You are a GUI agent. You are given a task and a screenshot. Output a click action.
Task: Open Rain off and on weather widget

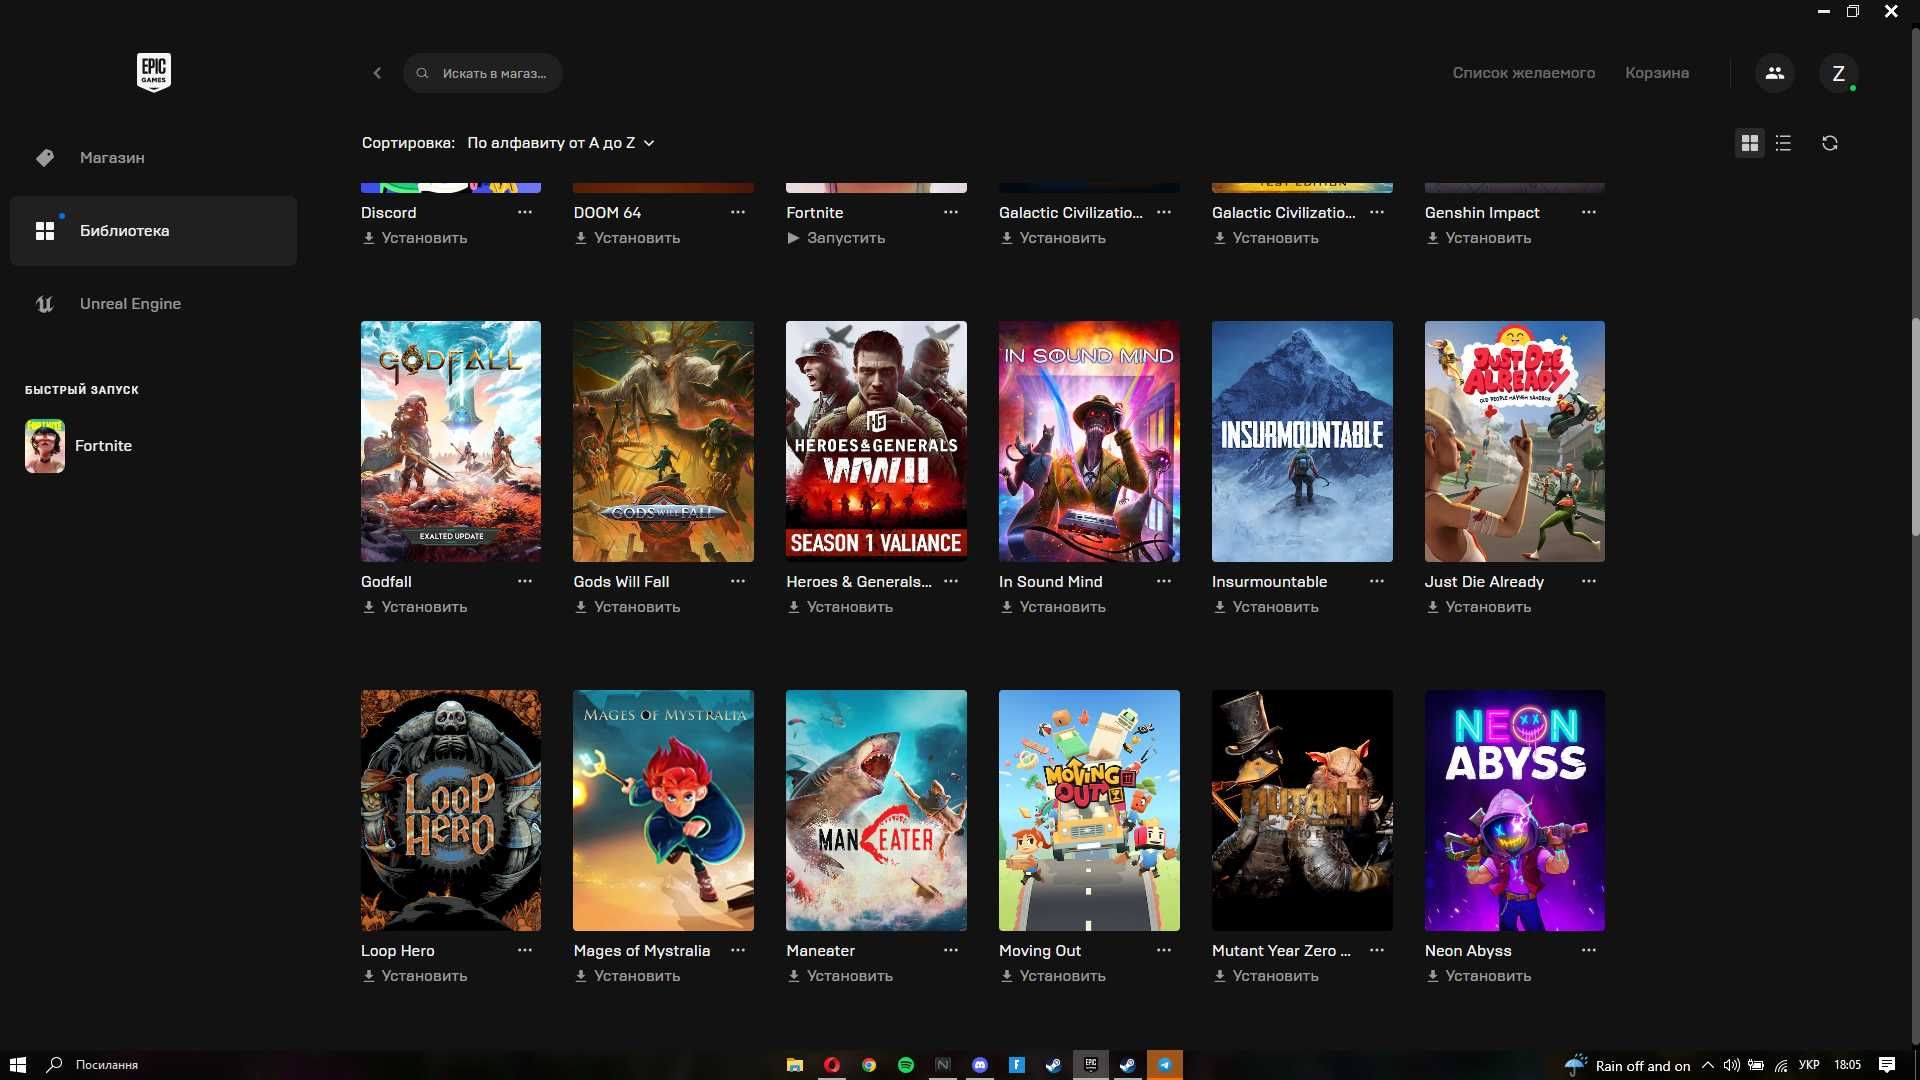coord(1628,1065)
